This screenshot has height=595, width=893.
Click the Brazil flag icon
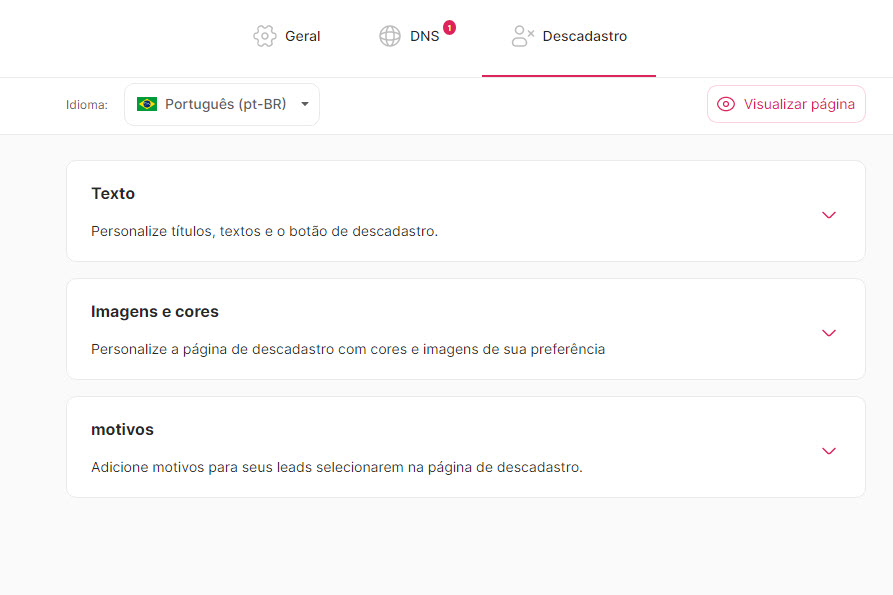147,104
